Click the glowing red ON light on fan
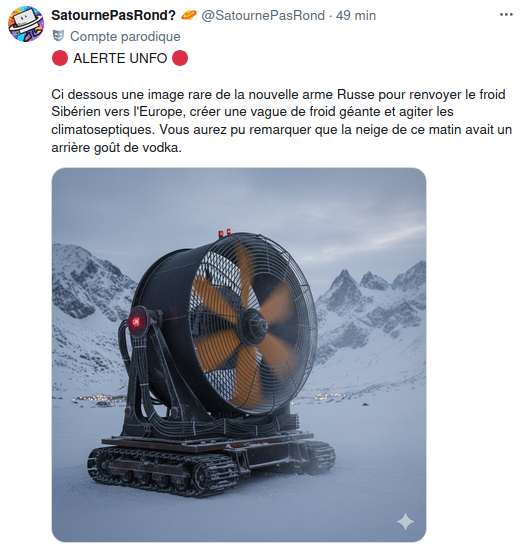The width and height of the screenshot is (521, 546). tap(136, 321)
